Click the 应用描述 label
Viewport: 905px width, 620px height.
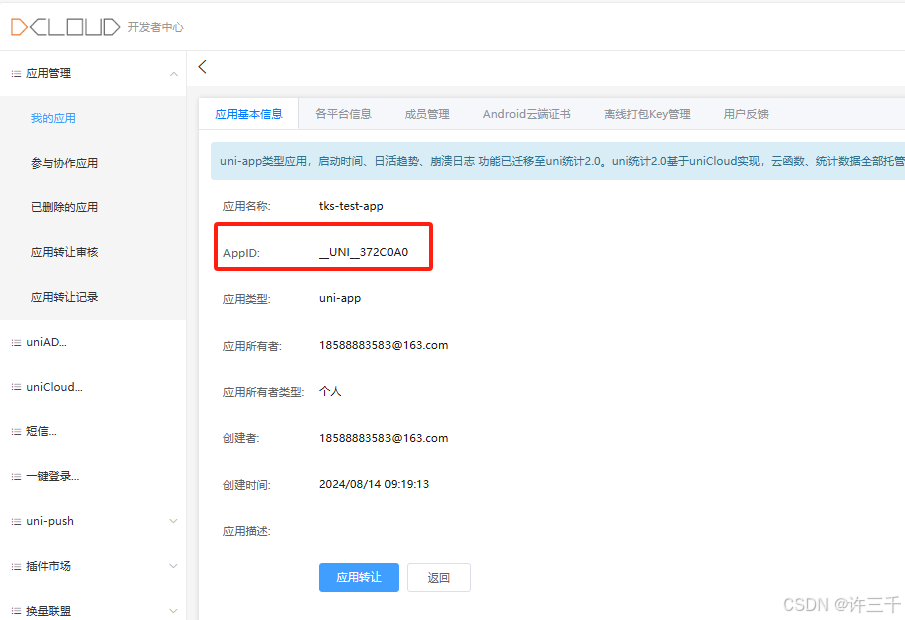246,532
